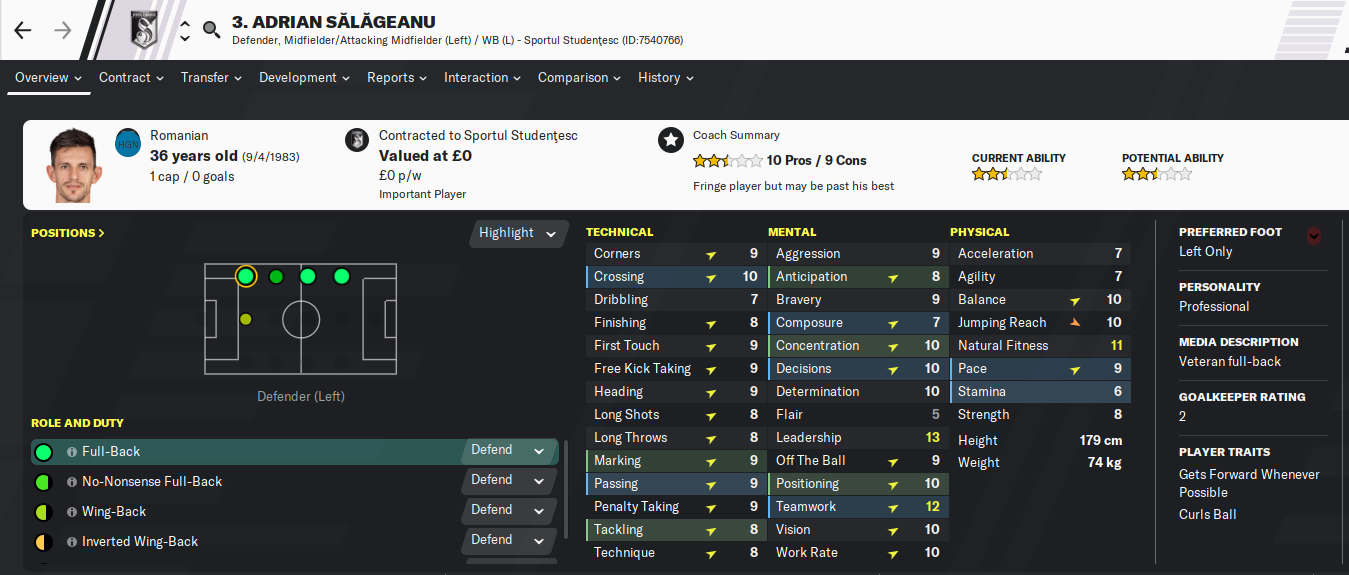Screen dimensions: 1349x575
Task: Click the player's face thumbnail
Action: 73,165
